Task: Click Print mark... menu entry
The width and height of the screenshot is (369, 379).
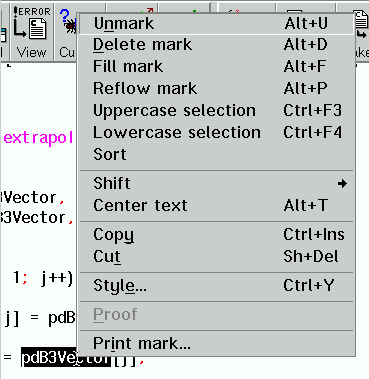Action: (x=217, y=343)
